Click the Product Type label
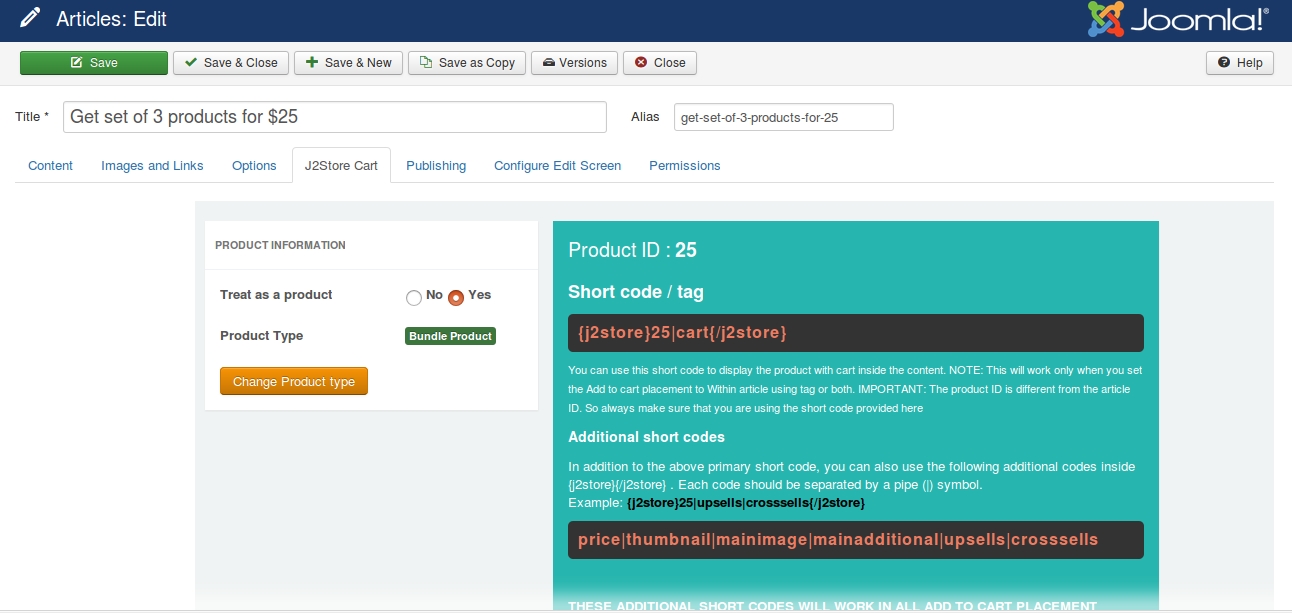This screenshot has width=1292, height=613. coord(261,336)
